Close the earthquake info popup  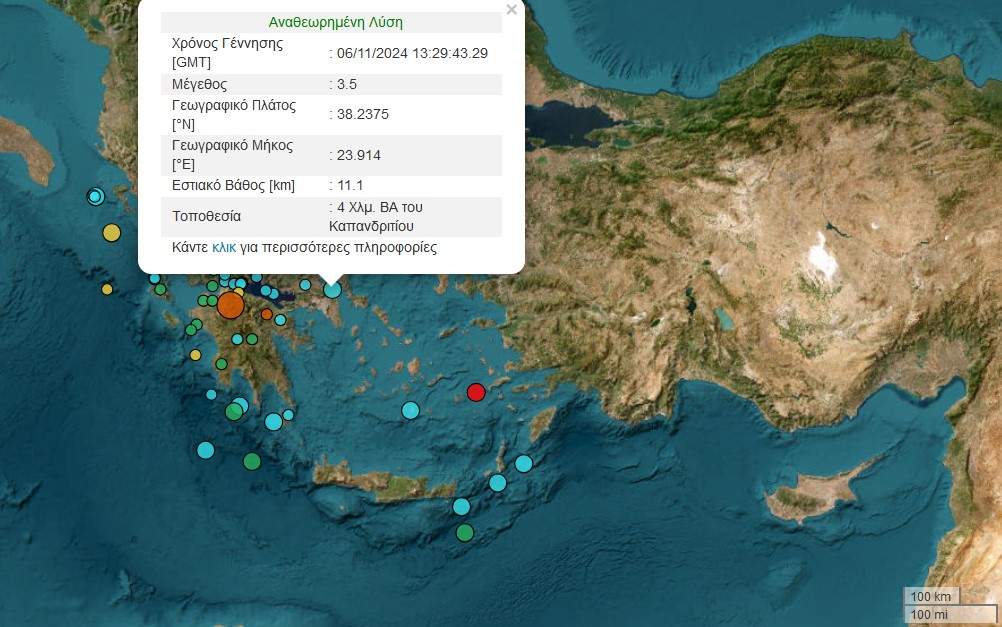coord(511,10)
